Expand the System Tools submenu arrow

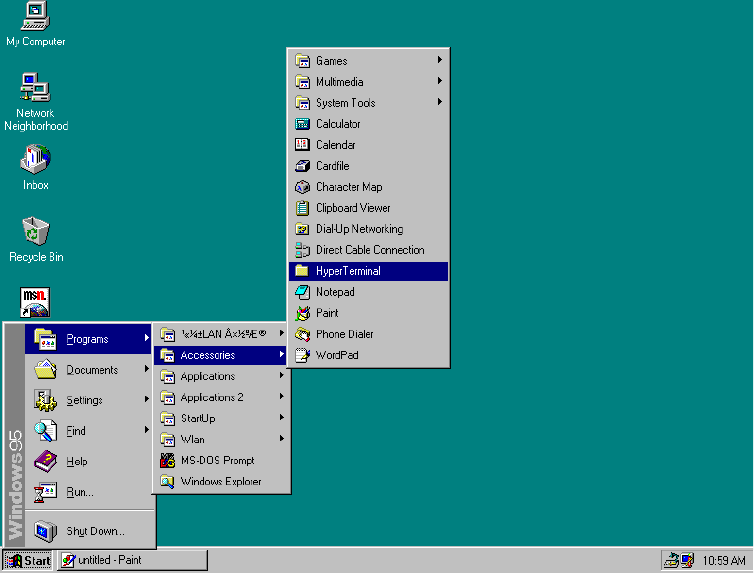pos(440,102)
